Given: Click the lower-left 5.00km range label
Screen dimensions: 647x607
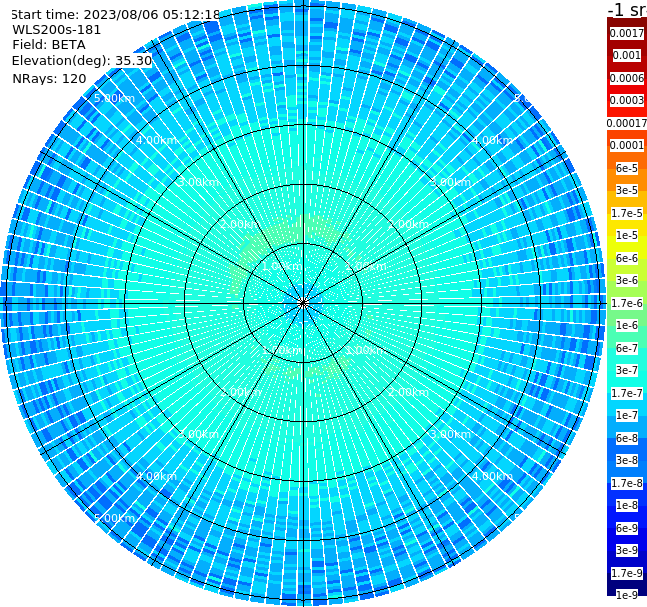Looking at the screenshot, I should 114,518.
